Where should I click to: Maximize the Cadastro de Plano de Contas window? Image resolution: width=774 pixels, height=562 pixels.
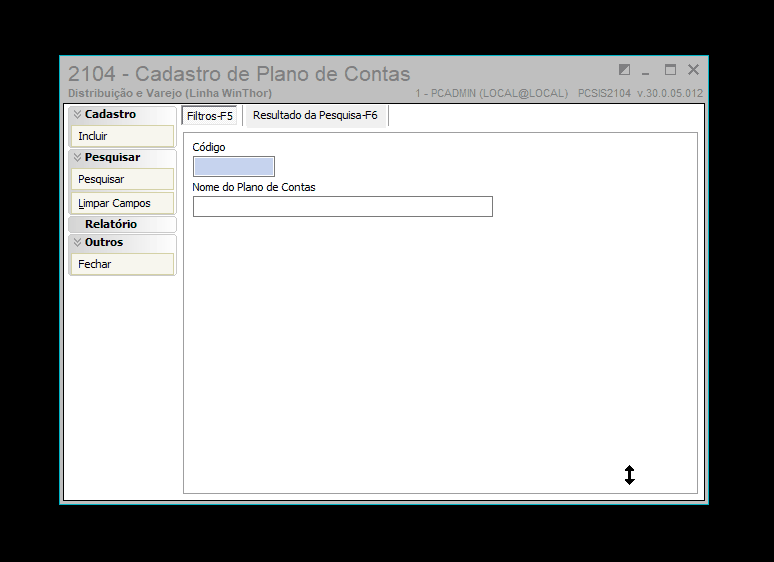(x=670, y=70)
